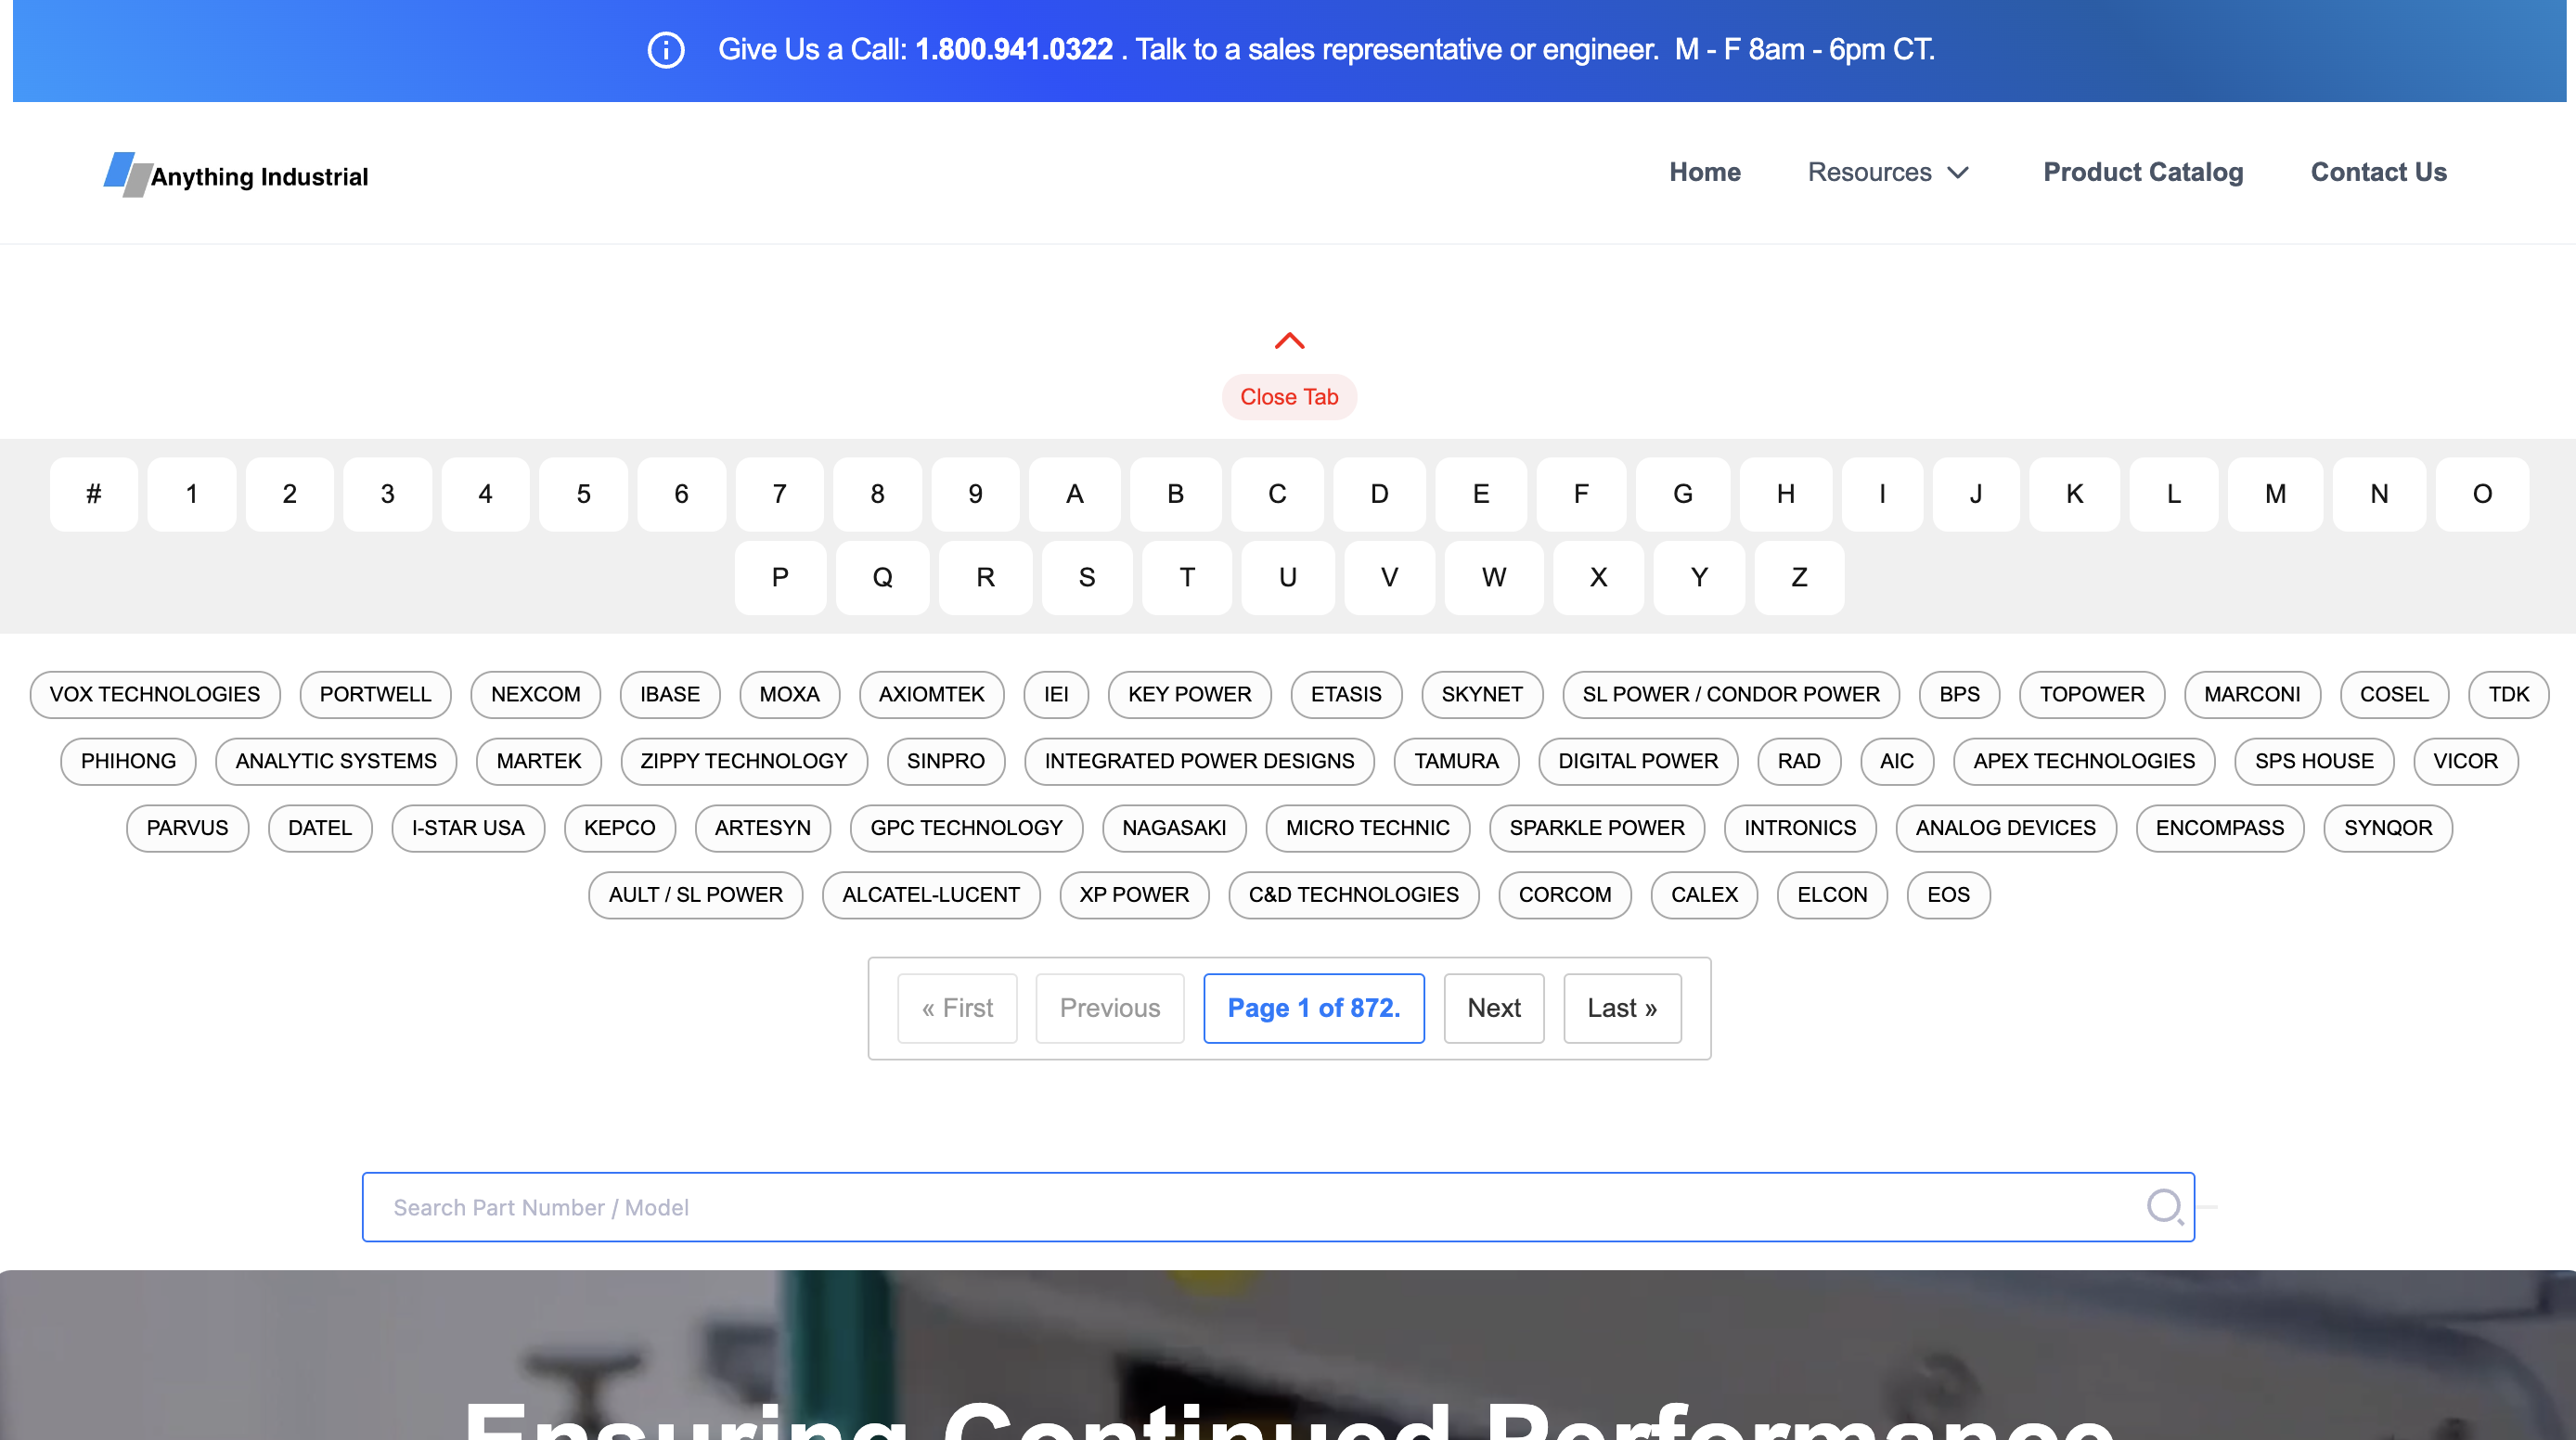
Task: Close the tab with Close Tab
Action: pyautogui.click(x=1288, y=397)
